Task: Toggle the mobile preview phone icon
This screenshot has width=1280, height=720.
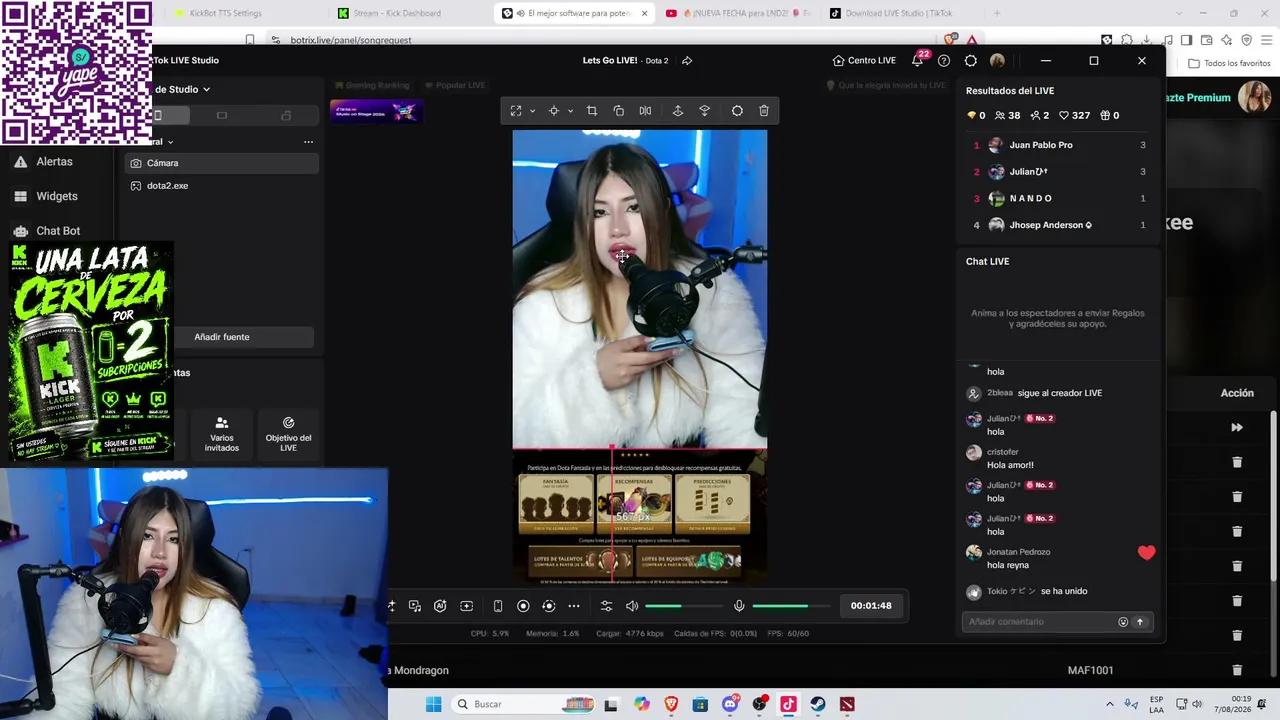Action: (x=498, y=606)
